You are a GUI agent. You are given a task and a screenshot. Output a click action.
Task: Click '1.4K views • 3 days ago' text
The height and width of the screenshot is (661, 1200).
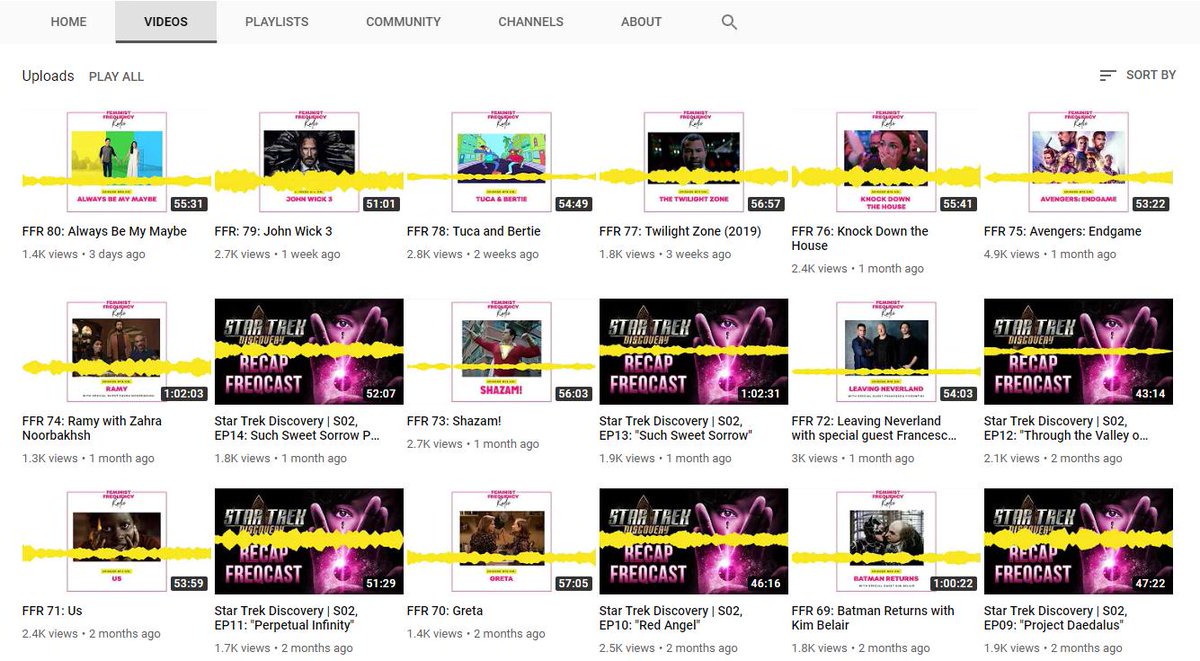[x=84, y=254]
